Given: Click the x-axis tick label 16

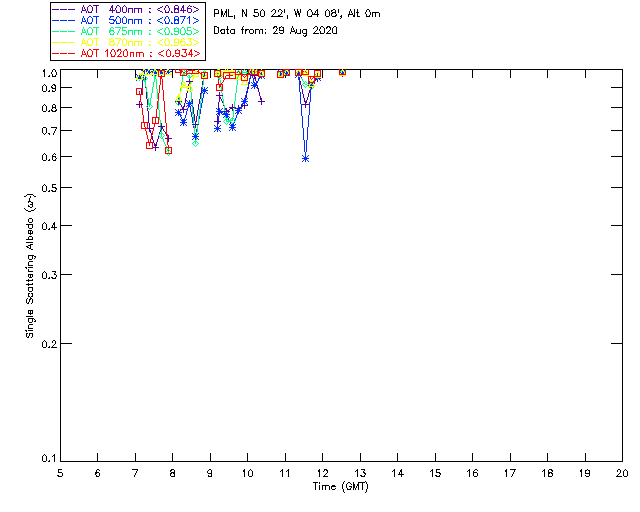Looking at the screenshot, I should pos(473,473).
